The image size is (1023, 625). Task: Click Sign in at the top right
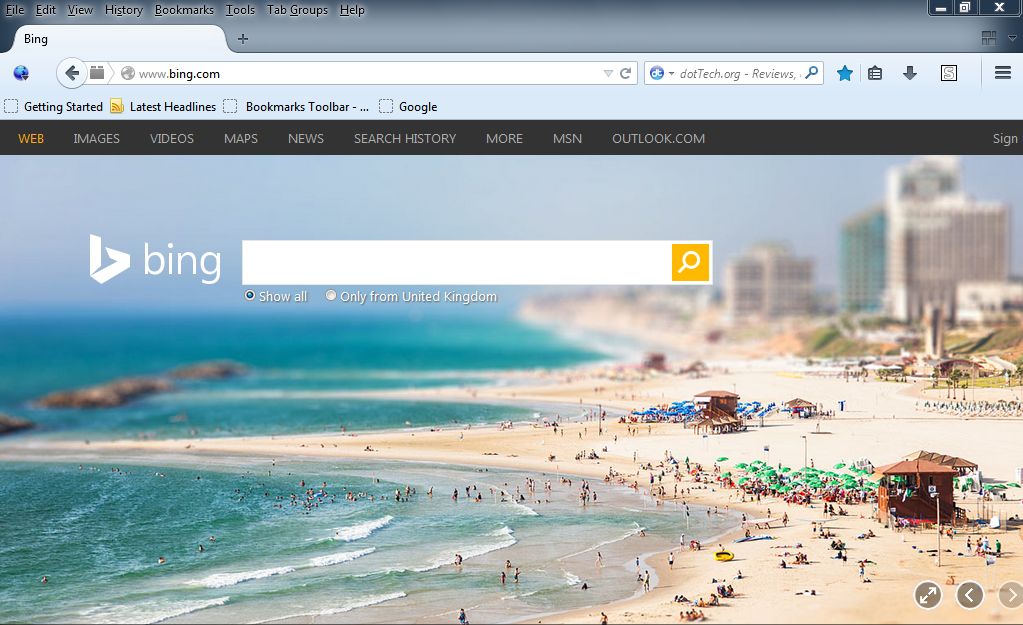pyautogui.click(x=1005, y=138)
